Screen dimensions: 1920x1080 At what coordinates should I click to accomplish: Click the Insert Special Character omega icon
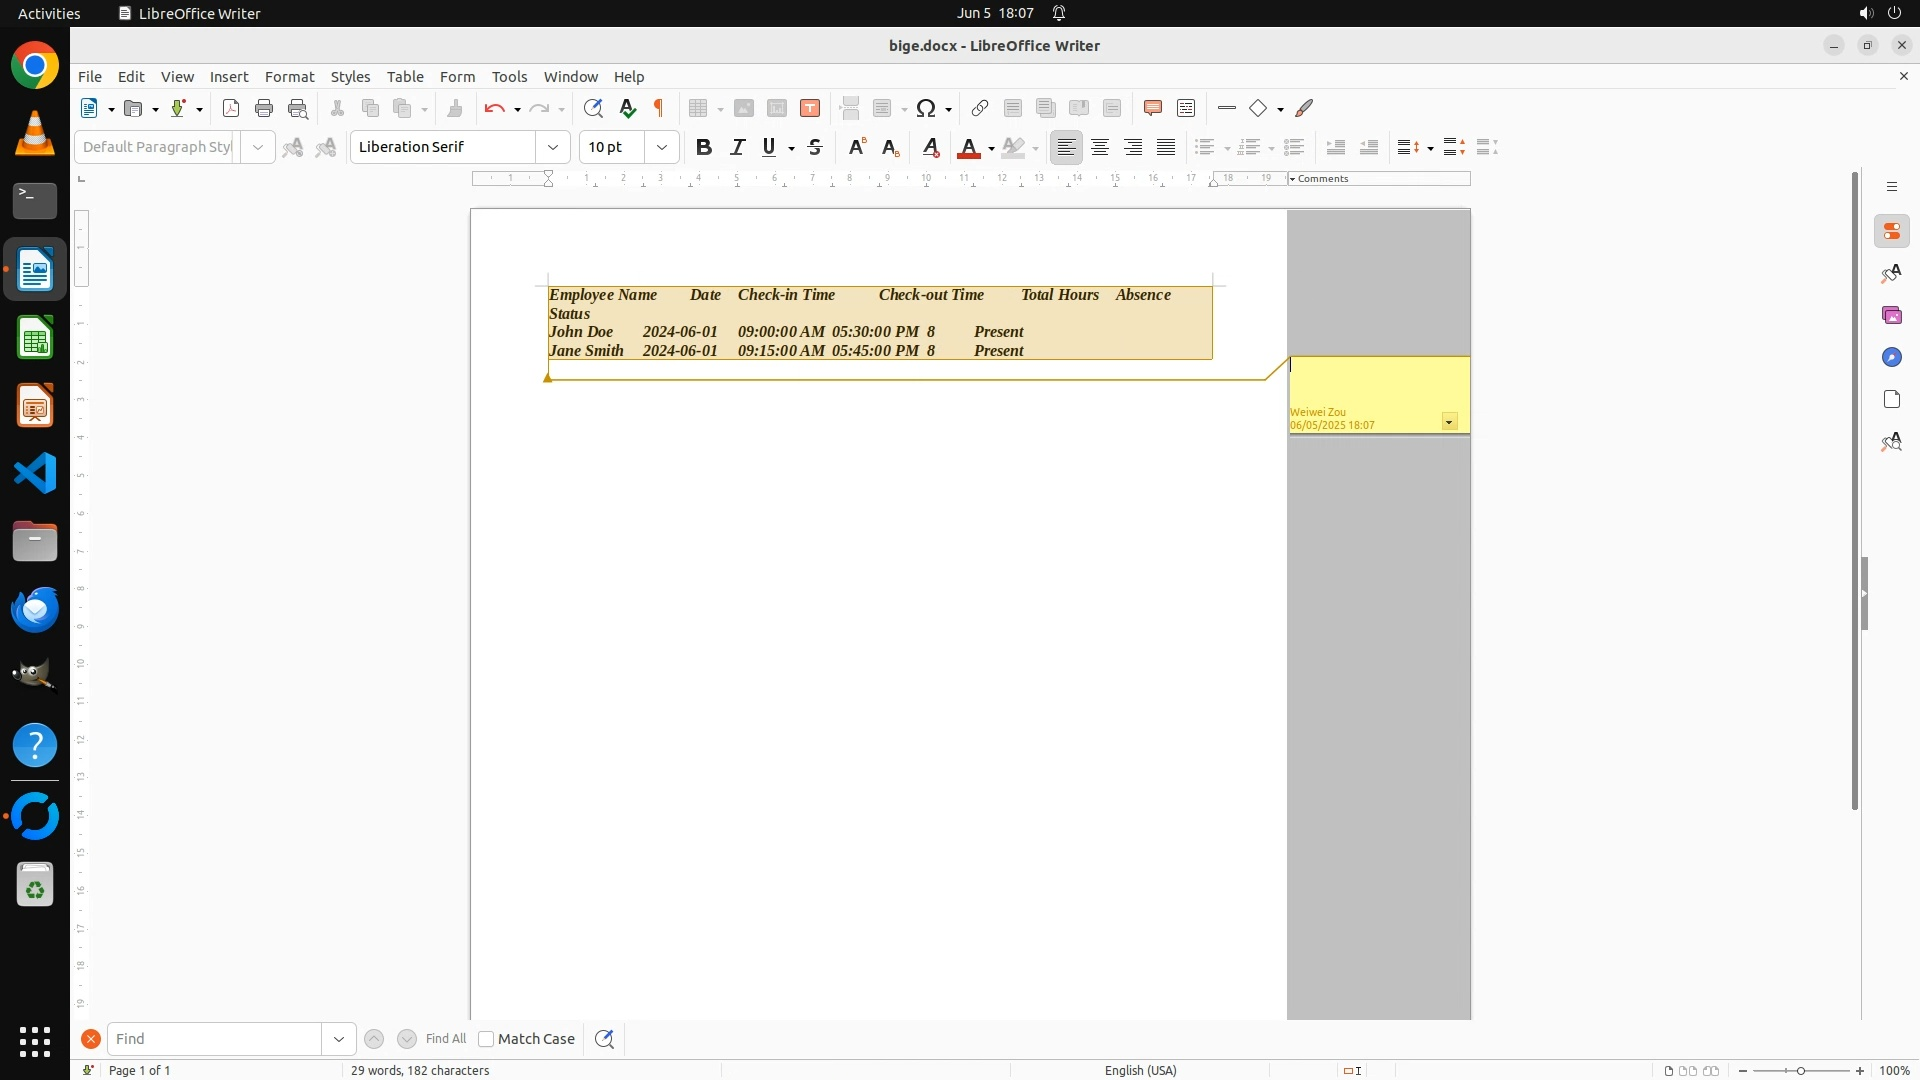(x=926, y=108)
